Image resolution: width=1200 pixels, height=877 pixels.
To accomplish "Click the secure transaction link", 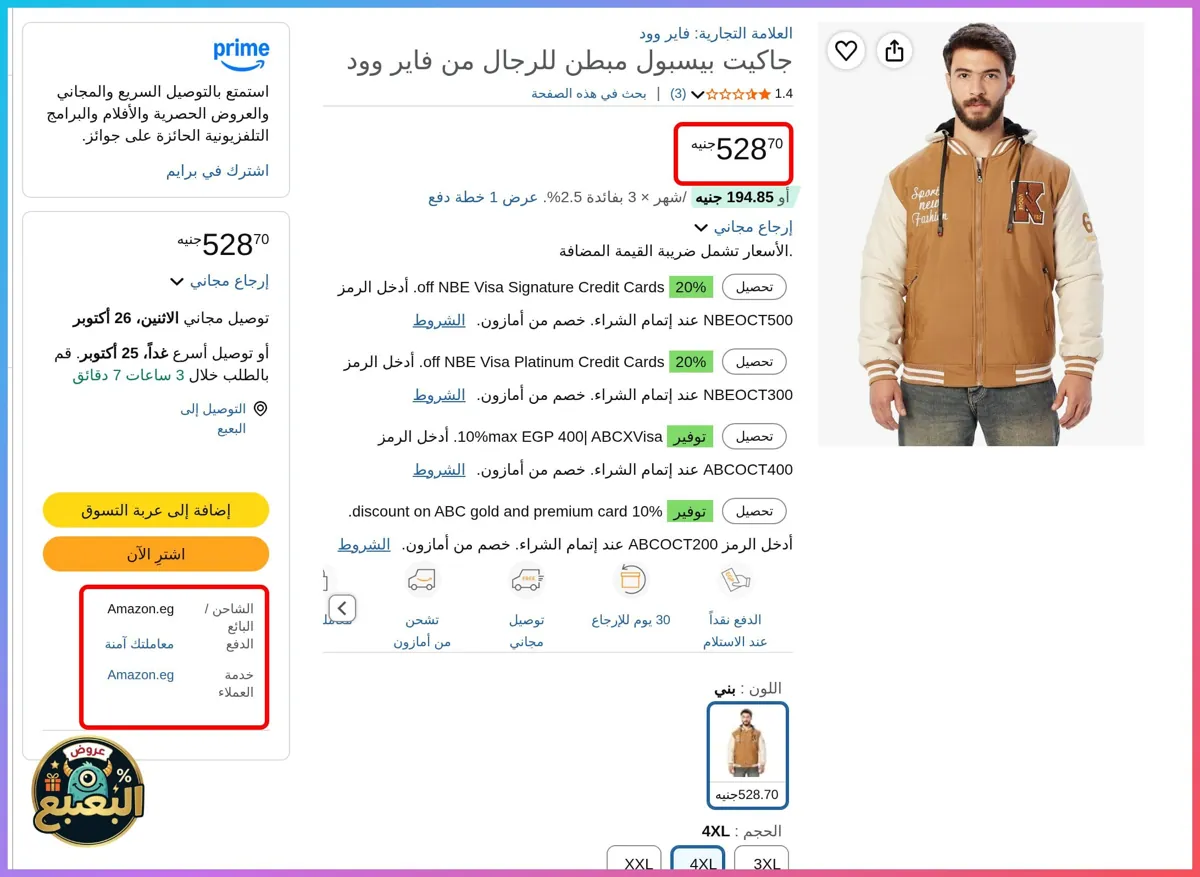I will click(140, 643).
